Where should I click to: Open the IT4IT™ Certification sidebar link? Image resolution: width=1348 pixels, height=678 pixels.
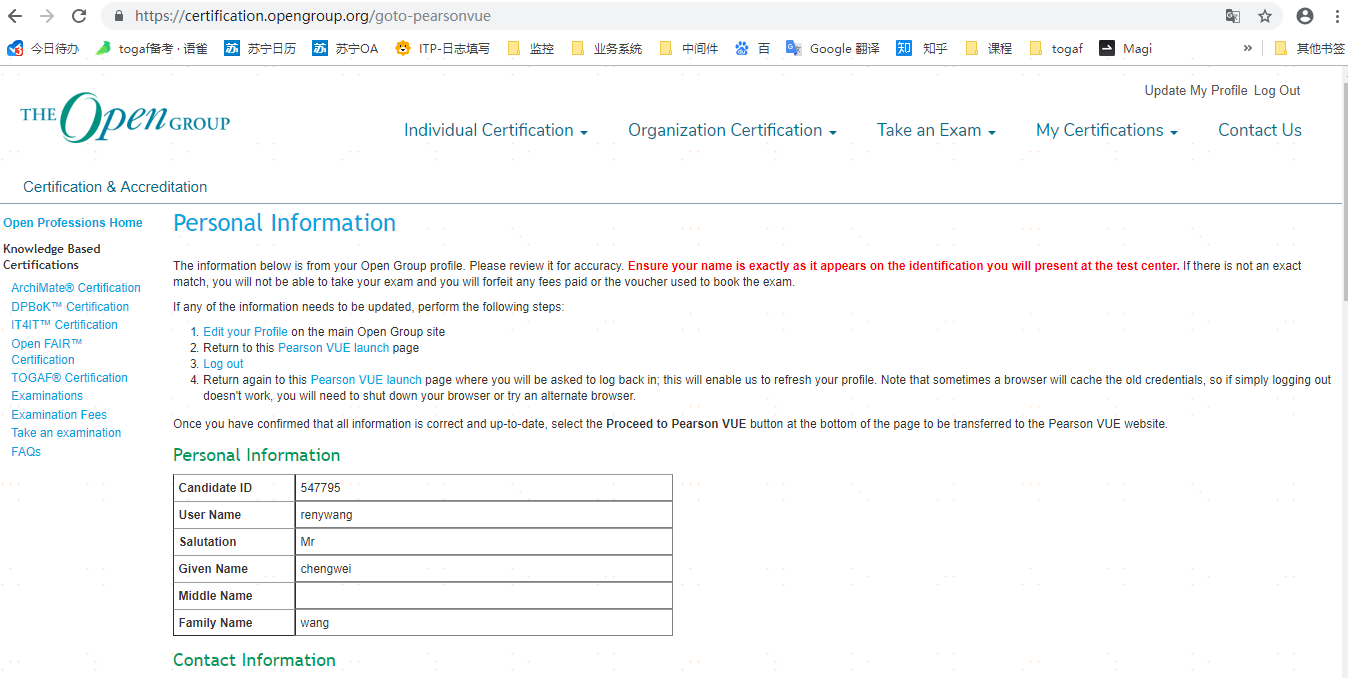click(x=64, y=325)
